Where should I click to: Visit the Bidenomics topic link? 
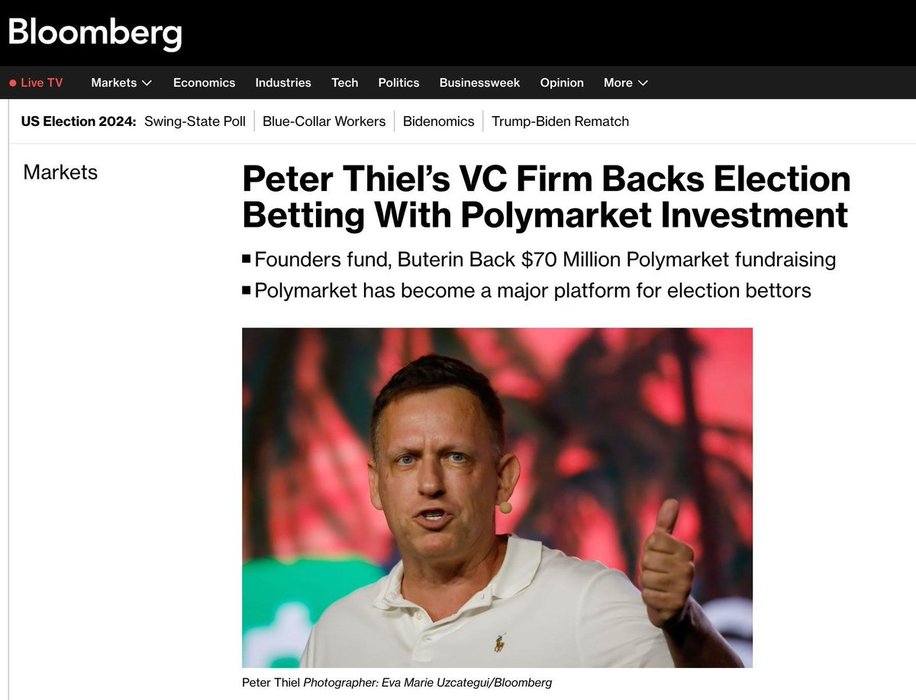pyautogui.click(x=438, y=121)
